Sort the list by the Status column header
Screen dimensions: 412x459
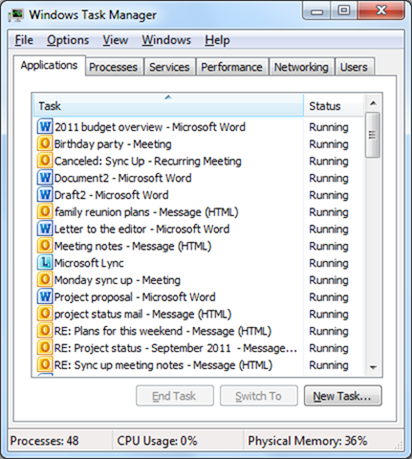tap(334, 106)
